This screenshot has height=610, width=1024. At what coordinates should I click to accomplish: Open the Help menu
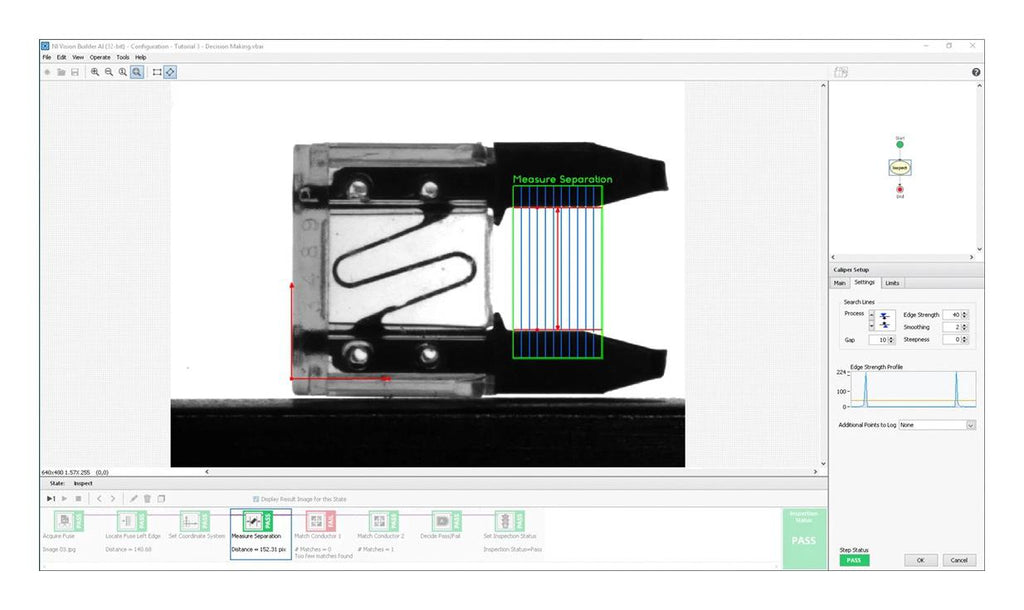tap(140, 57)
